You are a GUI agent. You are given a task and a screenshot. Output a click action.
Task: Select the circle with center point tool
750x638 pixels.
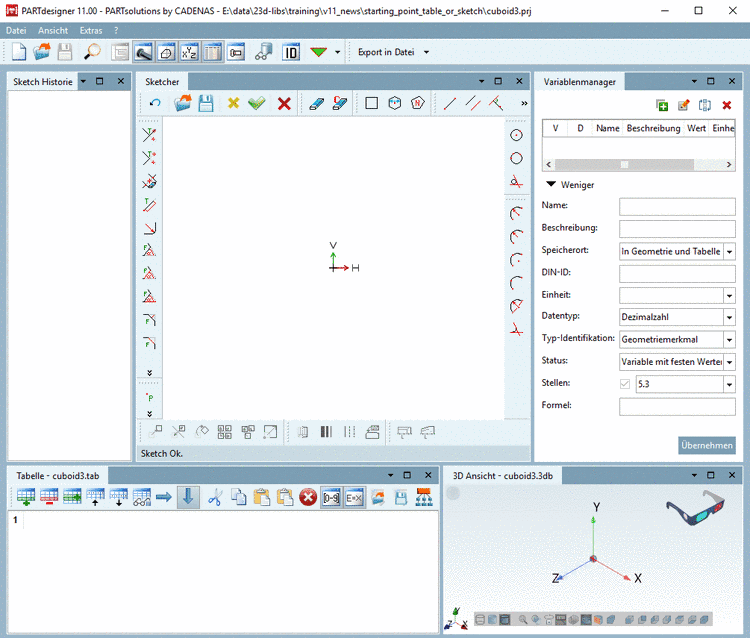tap(516, 135)
